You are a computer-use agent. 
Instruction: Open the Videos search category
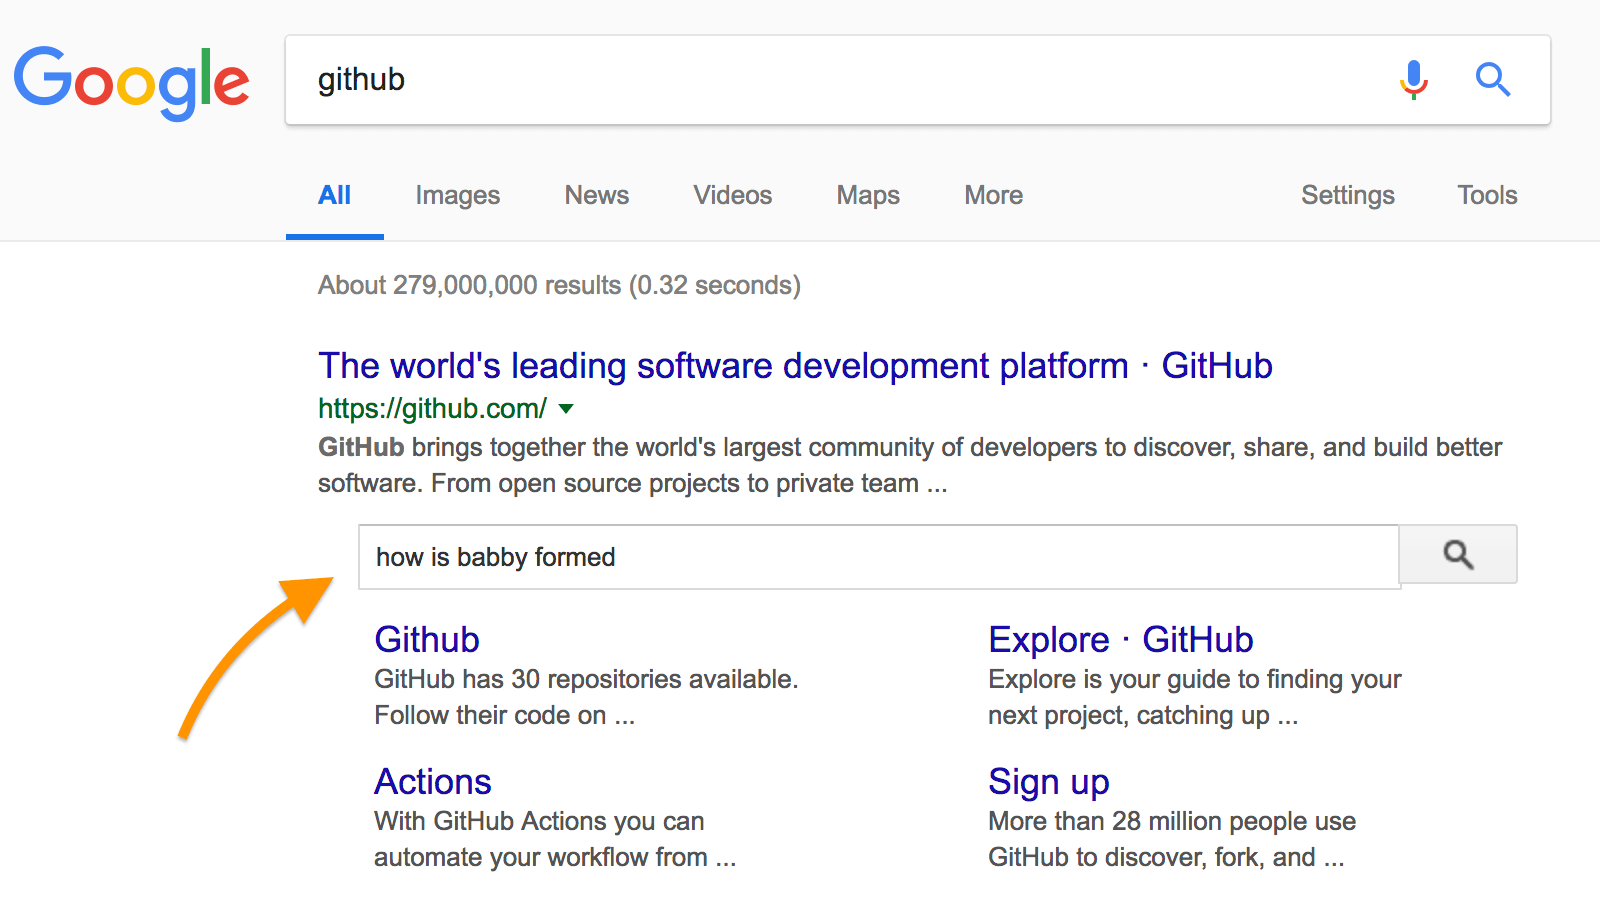[x=732, y=195]
